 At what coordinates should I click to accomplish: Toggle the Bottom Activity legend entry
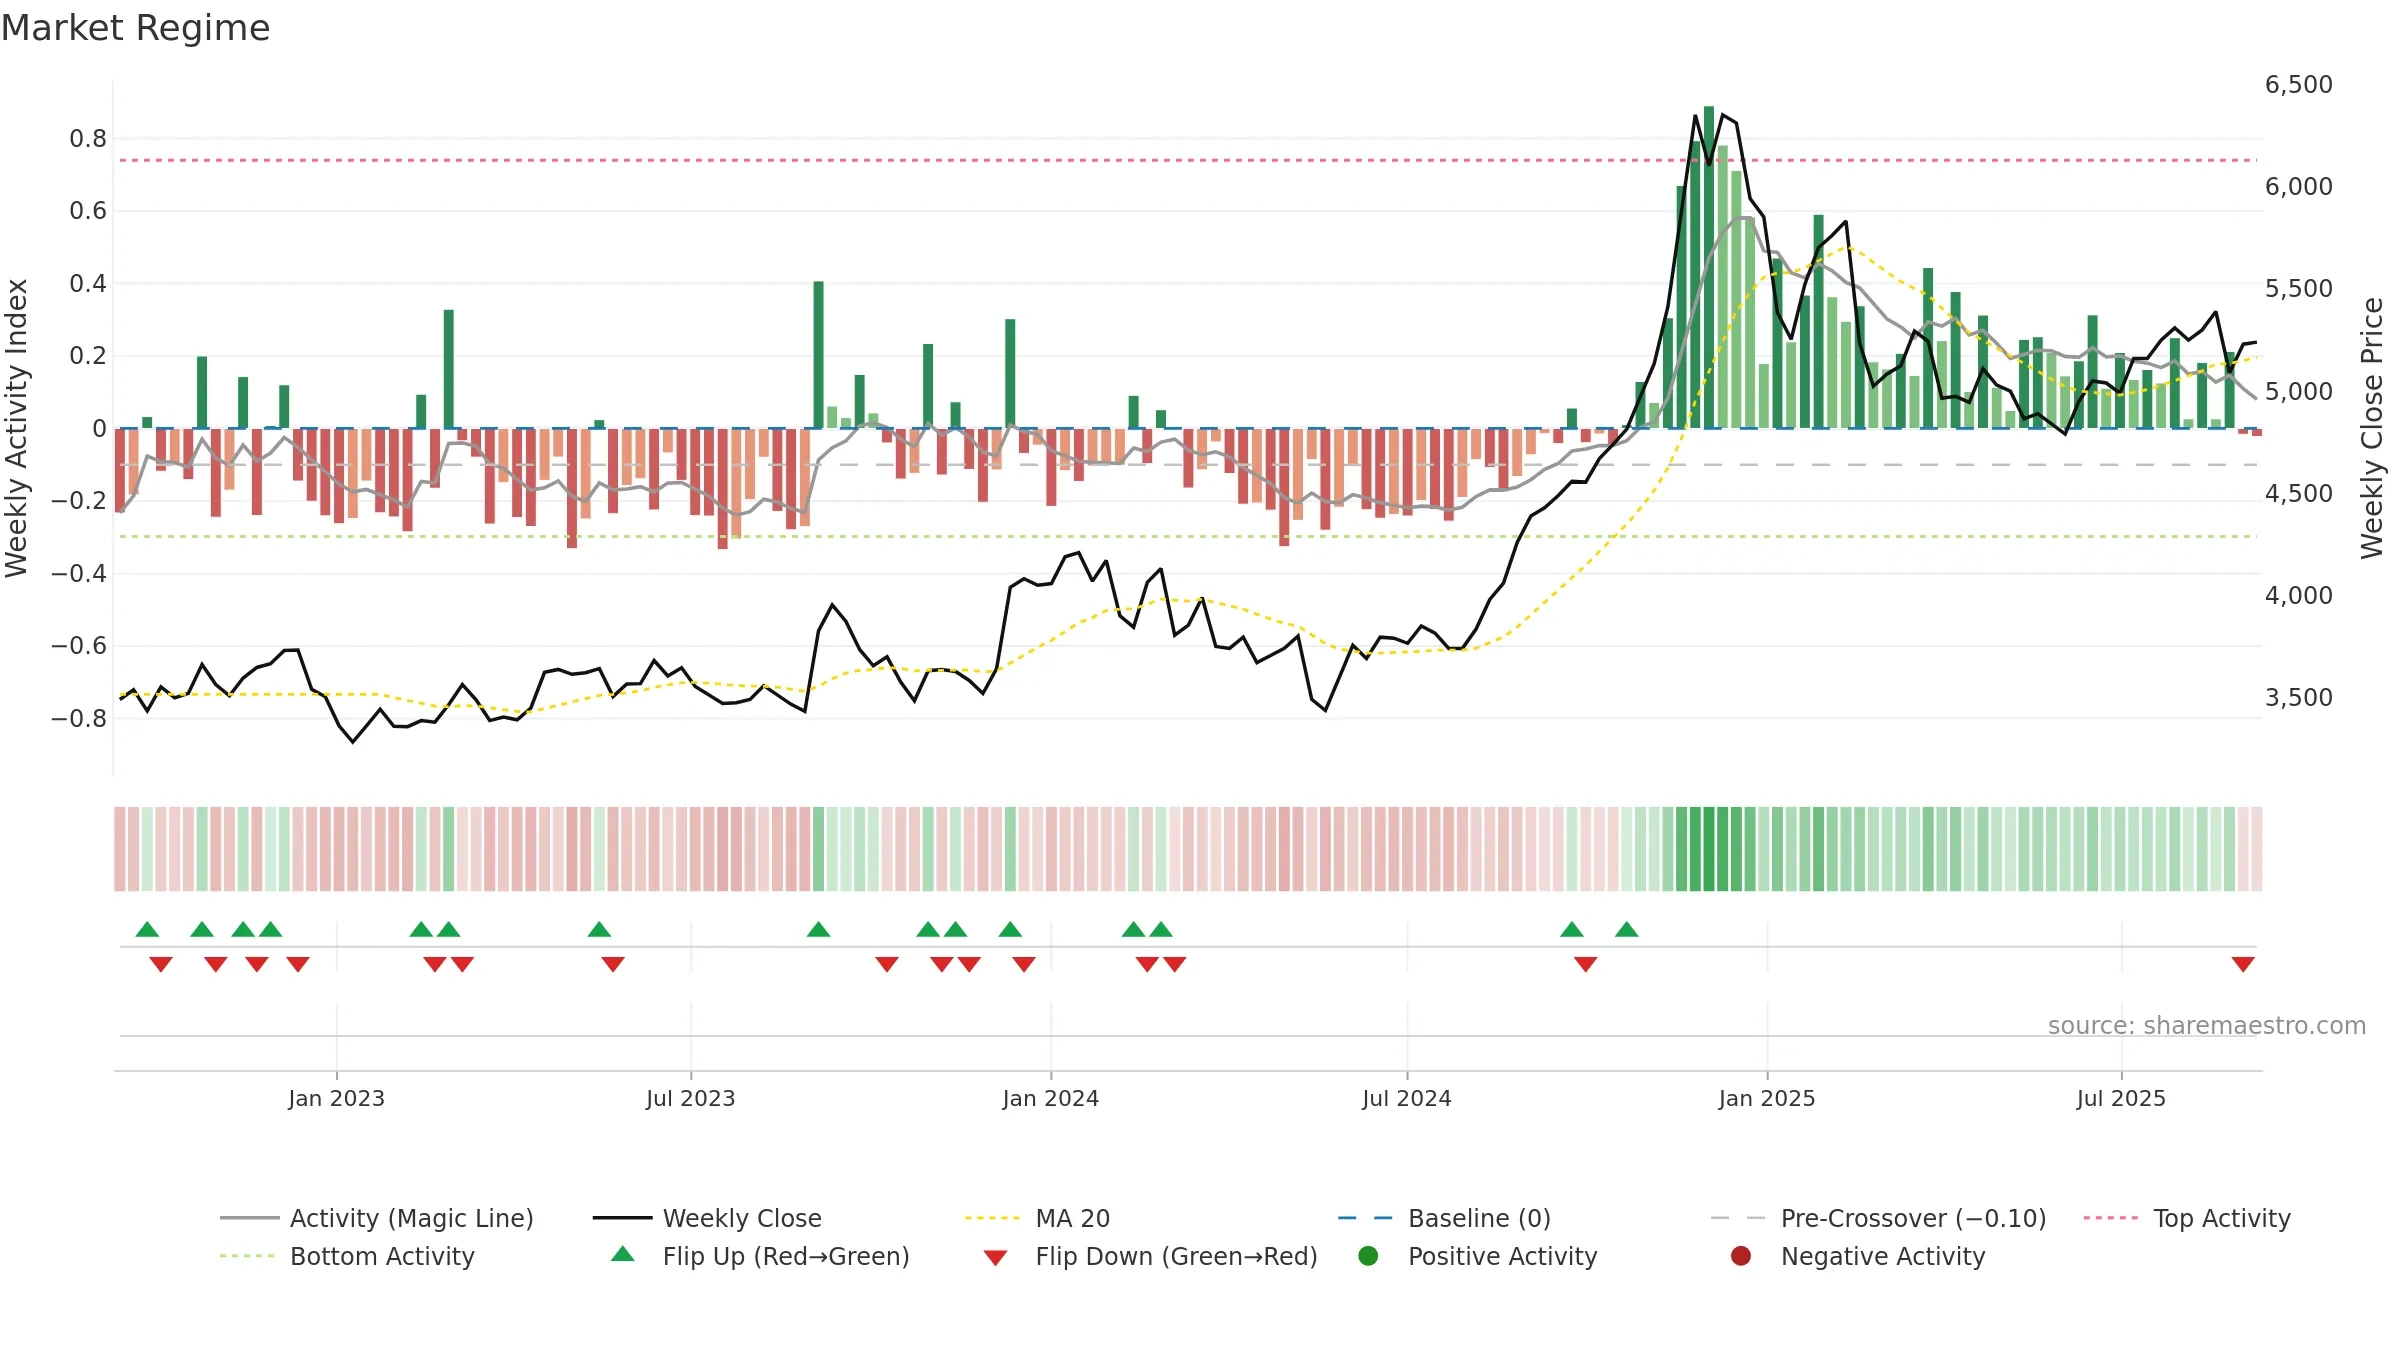point(347,1256)
